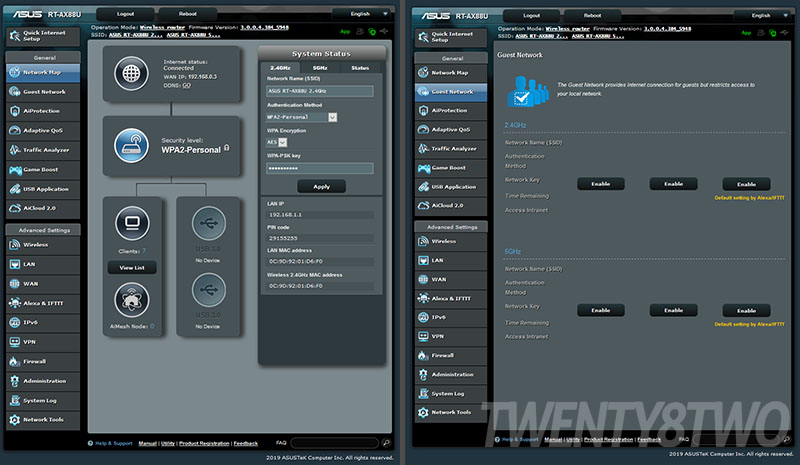Click the AiMesh Node icon

coord(132,300)
